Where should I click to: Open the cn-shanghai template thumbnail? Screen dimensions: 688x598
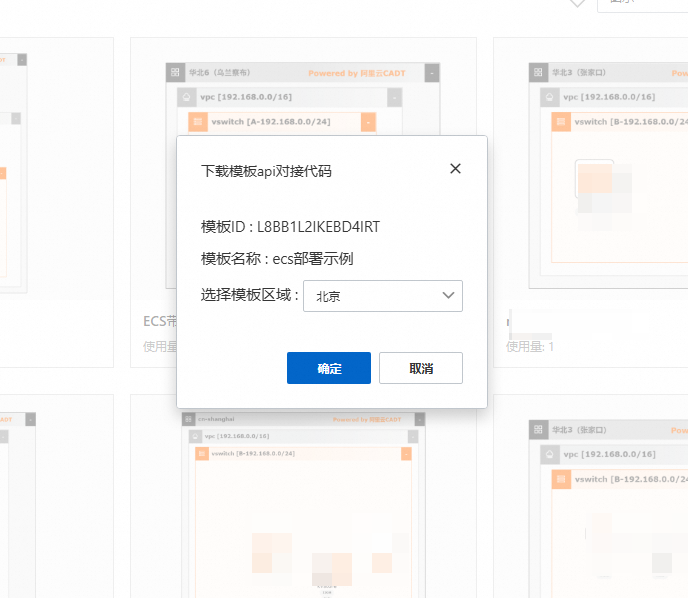pos(304,505)
